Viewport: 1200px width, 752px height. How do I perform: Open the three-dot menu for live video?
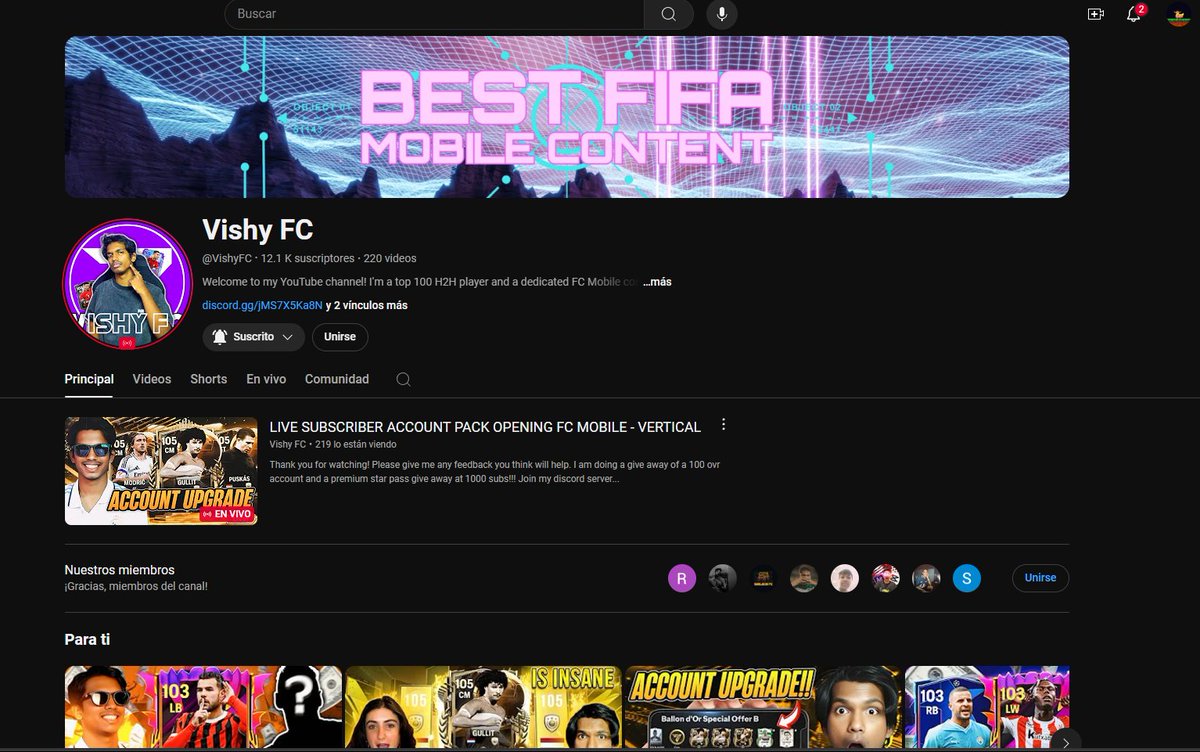[724, 425]
